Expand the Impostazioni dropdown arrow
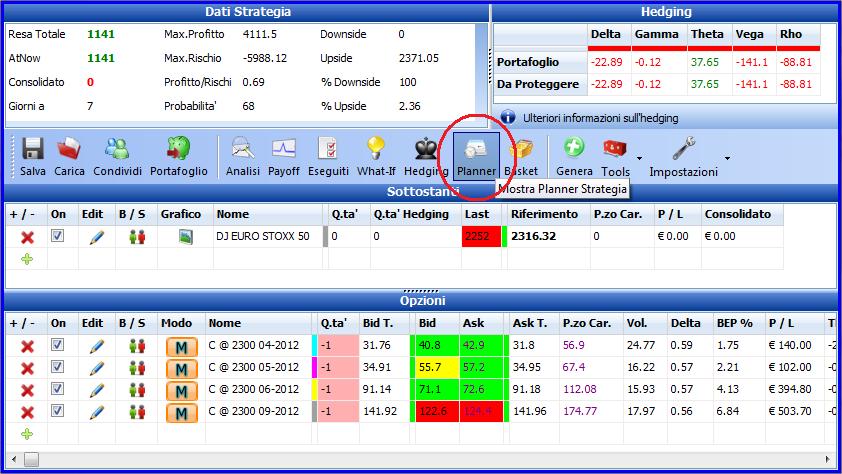Screen dimensions: 842x474 pos(727,158)
